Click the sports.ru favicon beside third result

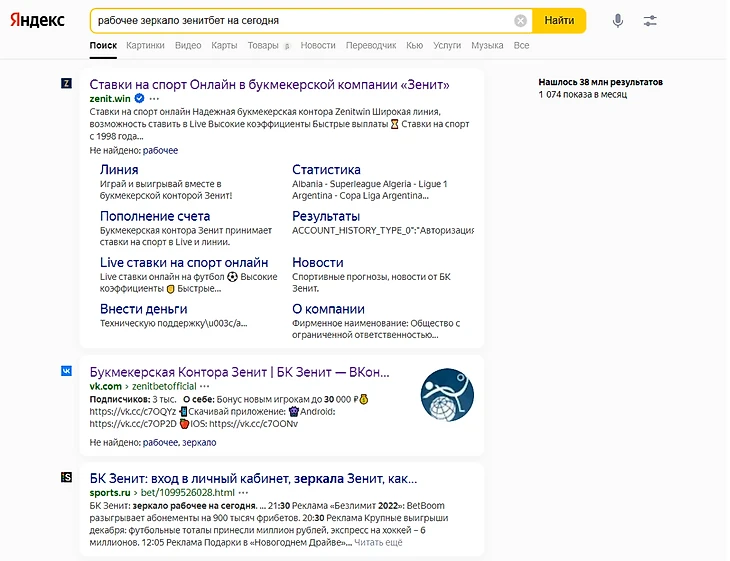[67, 477]
